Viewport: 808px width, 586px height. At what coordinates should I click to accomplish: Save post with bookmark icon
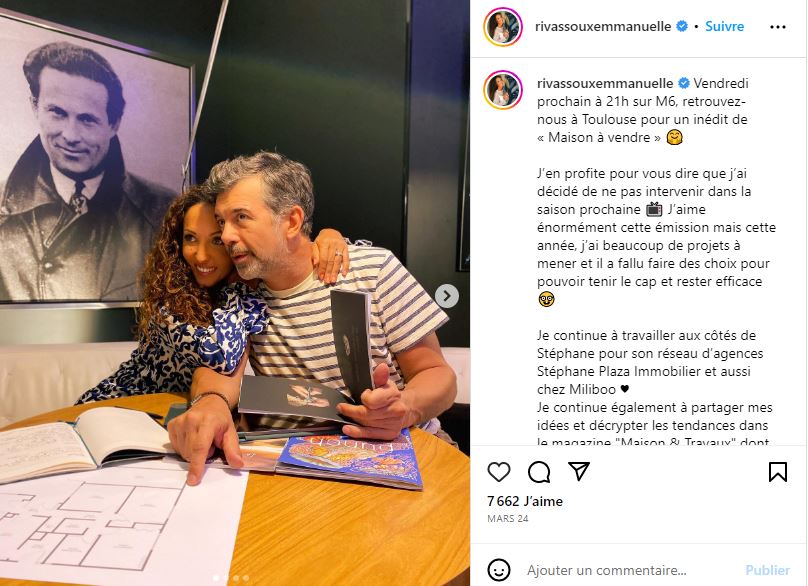[778, 472]
